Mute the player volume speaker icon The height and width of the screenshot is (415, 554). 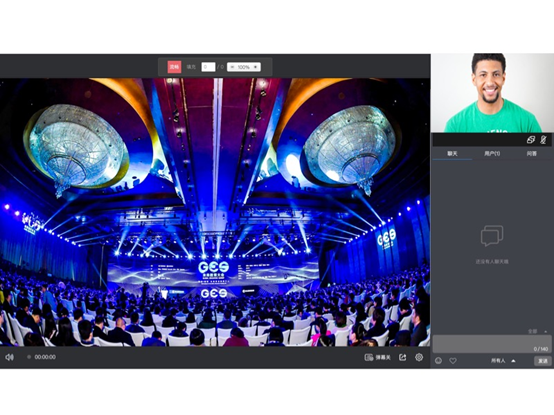(10, 357)
